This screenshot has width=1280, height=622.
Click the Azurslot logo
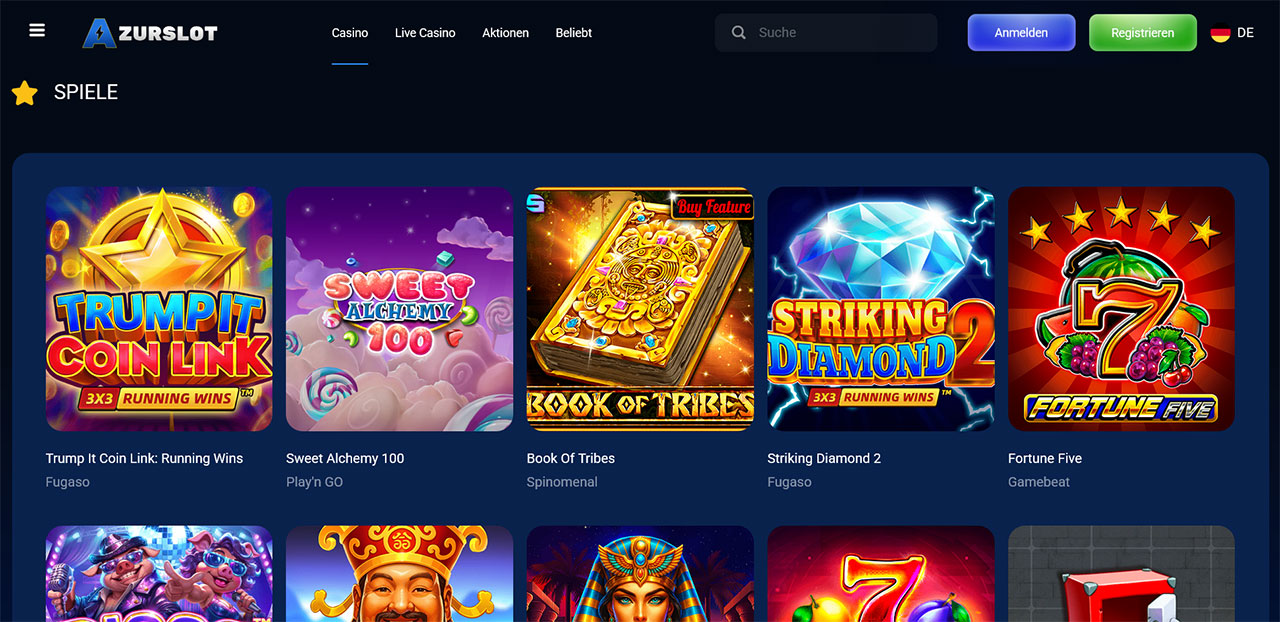coord(150,33)
